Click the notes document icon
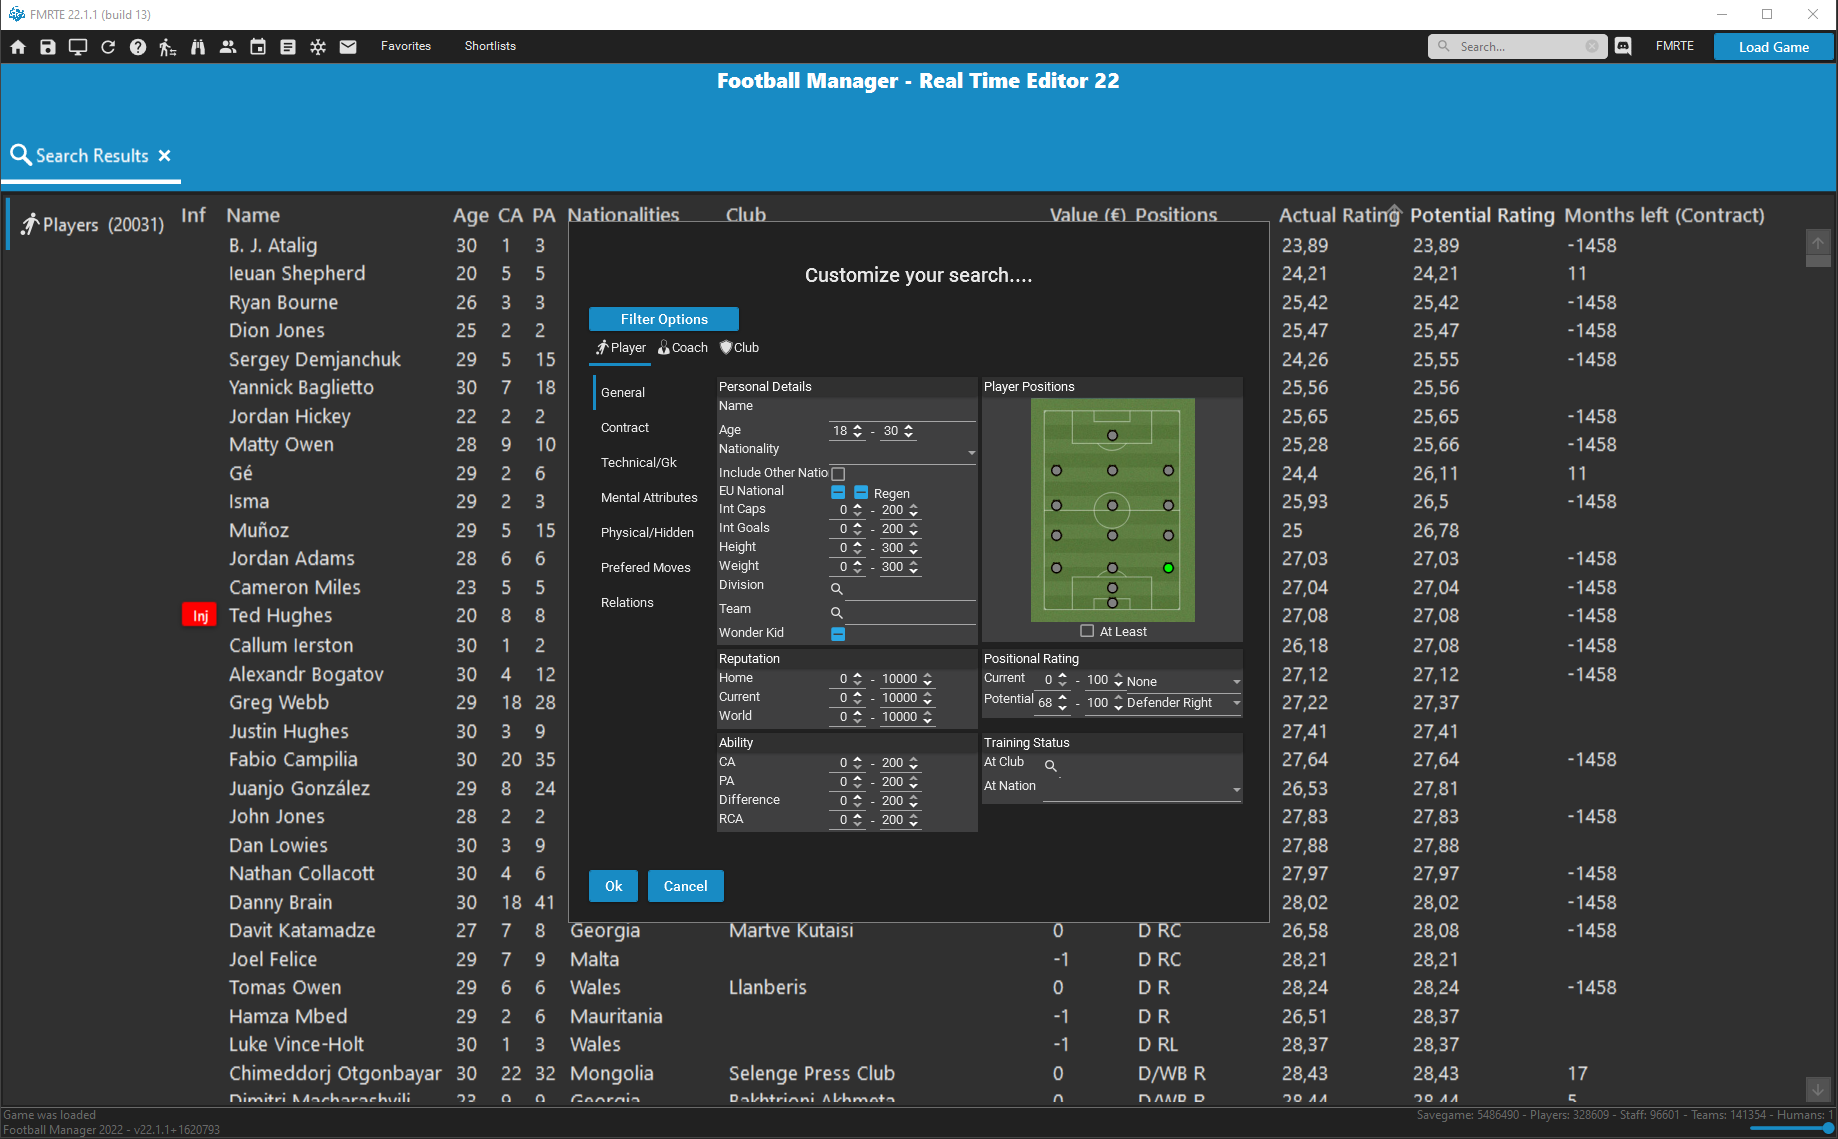1838x1139 pixels. [x=288, y=47]
